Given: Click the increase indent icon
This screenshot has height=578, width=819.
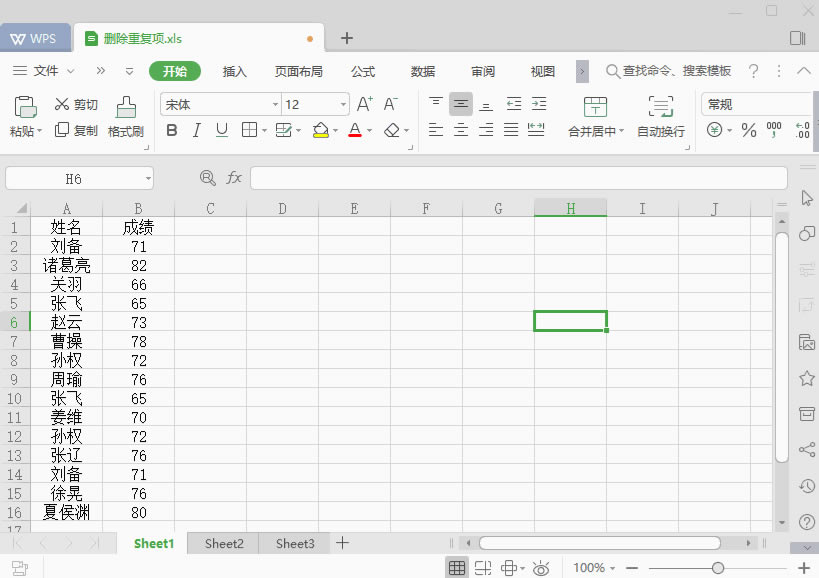Looking at the screenshot, I should click(x=538, y=104).
